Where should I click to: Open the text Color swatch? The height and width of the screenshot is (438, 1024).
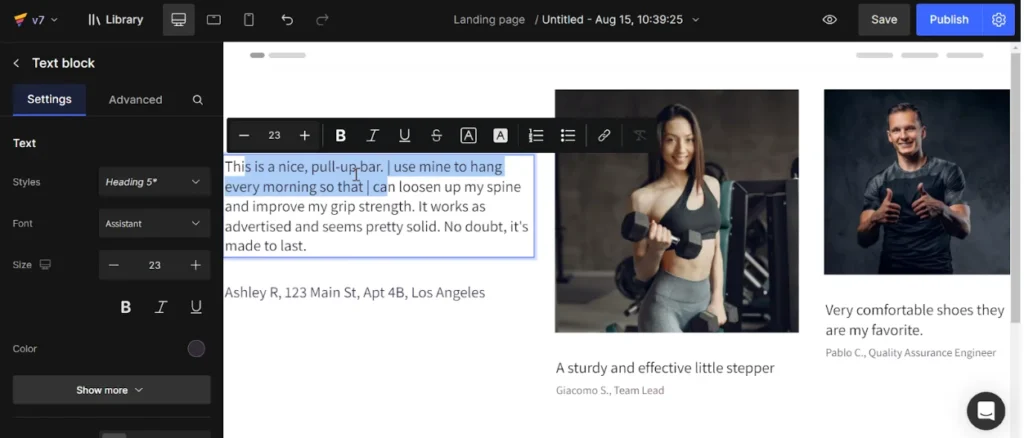click(x=196, y=349)
